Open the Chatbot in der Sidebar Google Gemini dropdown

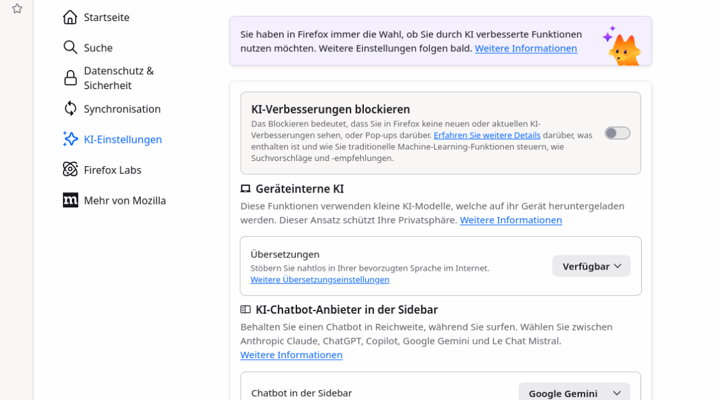click(574, 393)
